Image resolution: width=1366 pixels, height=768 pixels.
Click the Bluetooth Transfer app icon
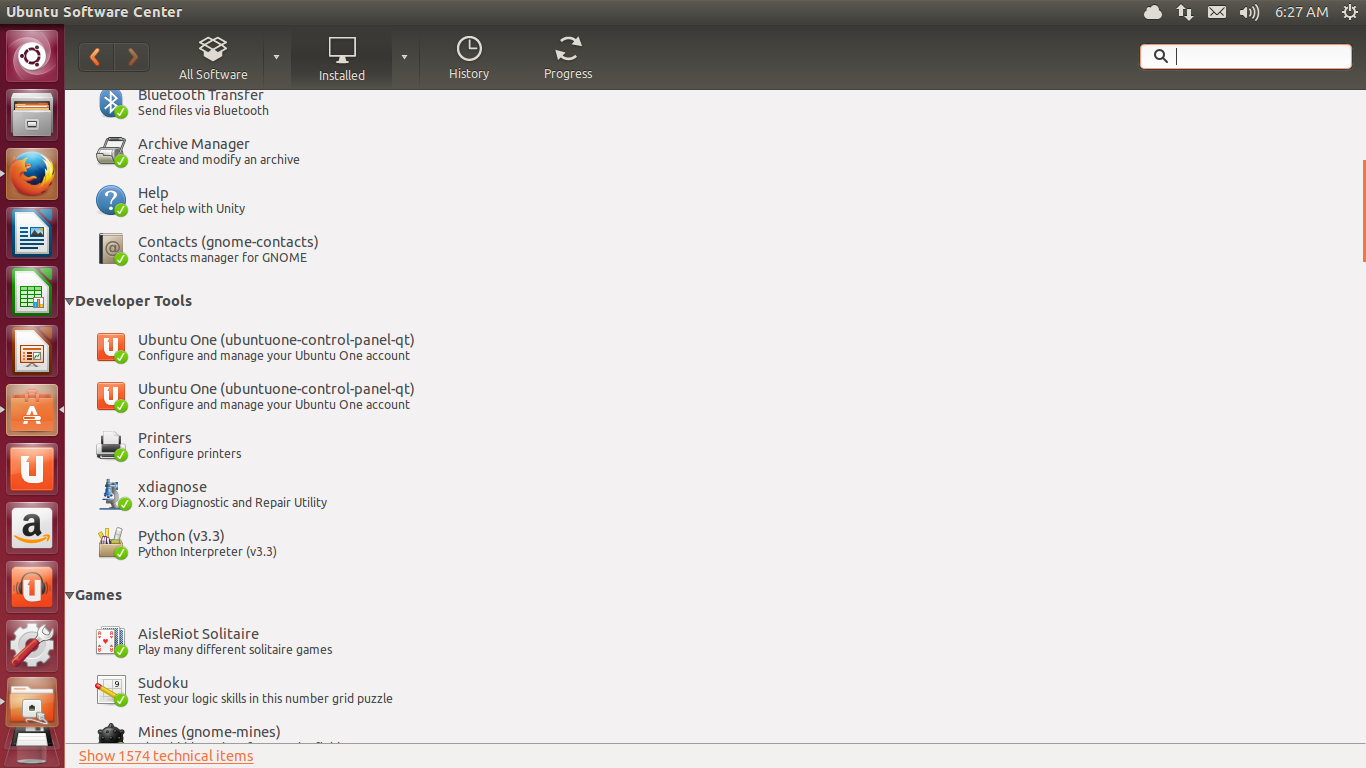(112, 102)
